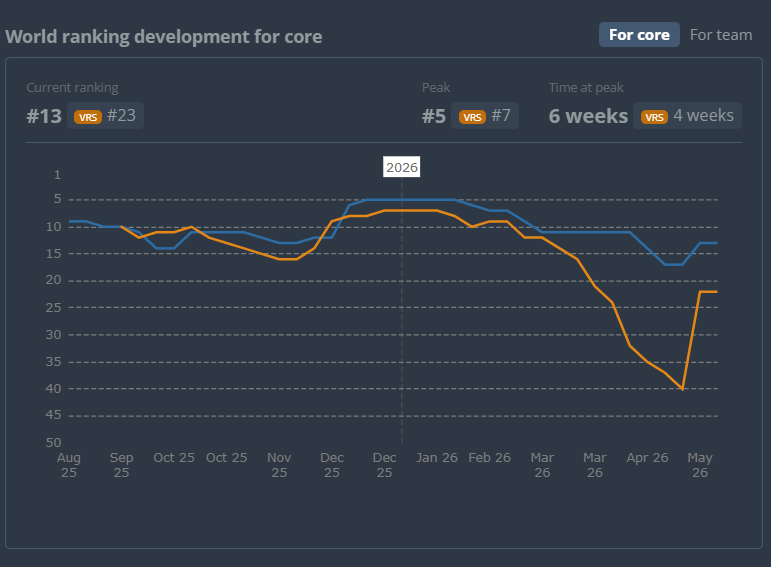The image size is (771, 567).
Task: Click the World ranking development for core heading
Action: [164, 36]
